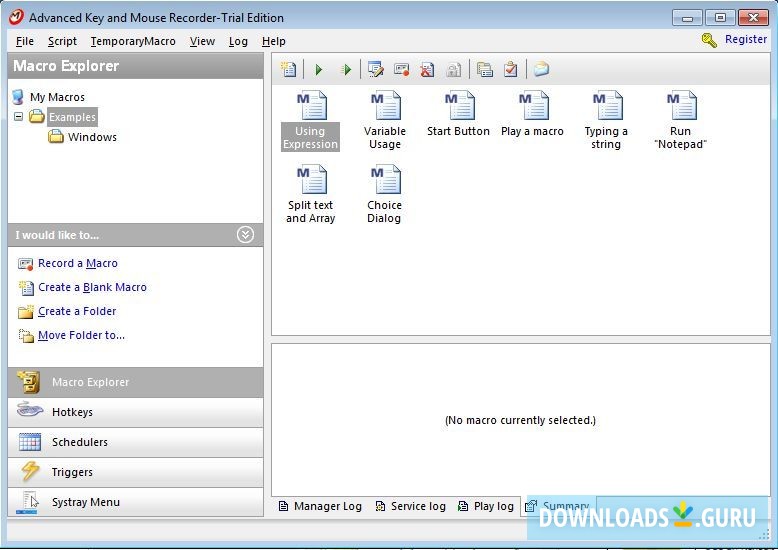Screen dimensions: 778x550
Task: Collapse the I would like to panel
Action: [245, 234]
